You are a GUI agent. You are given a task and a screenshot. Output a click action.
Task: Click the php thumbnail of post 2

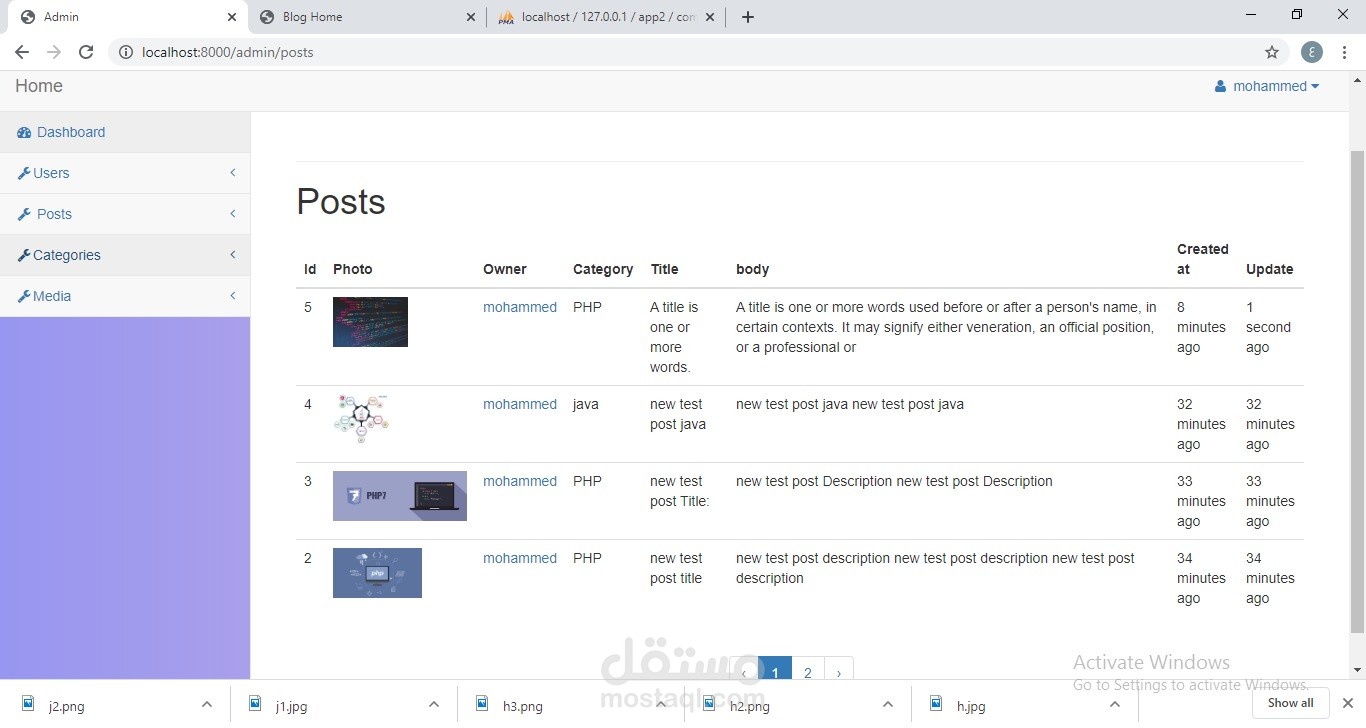point(377,573)
